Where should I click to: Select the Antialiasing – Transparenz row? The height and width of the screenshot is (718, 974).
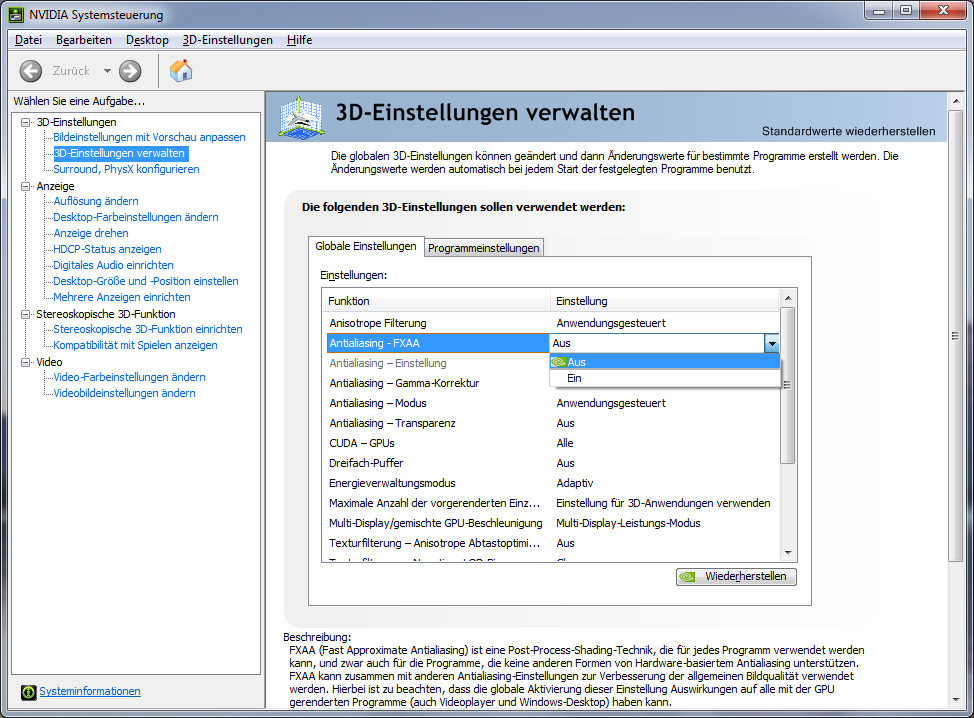tap(553, 423)
